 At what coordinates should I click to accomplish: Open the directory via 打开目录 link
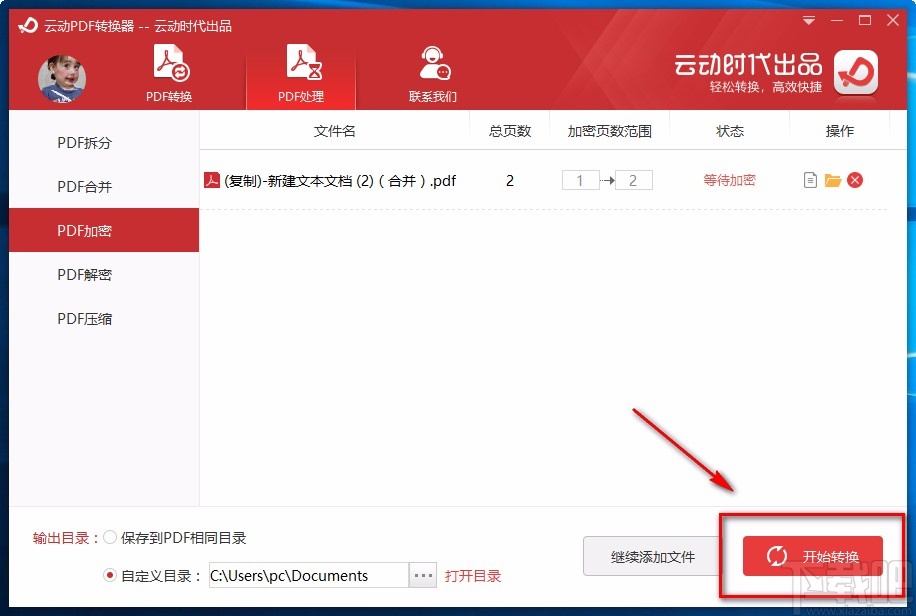point(473,575)
